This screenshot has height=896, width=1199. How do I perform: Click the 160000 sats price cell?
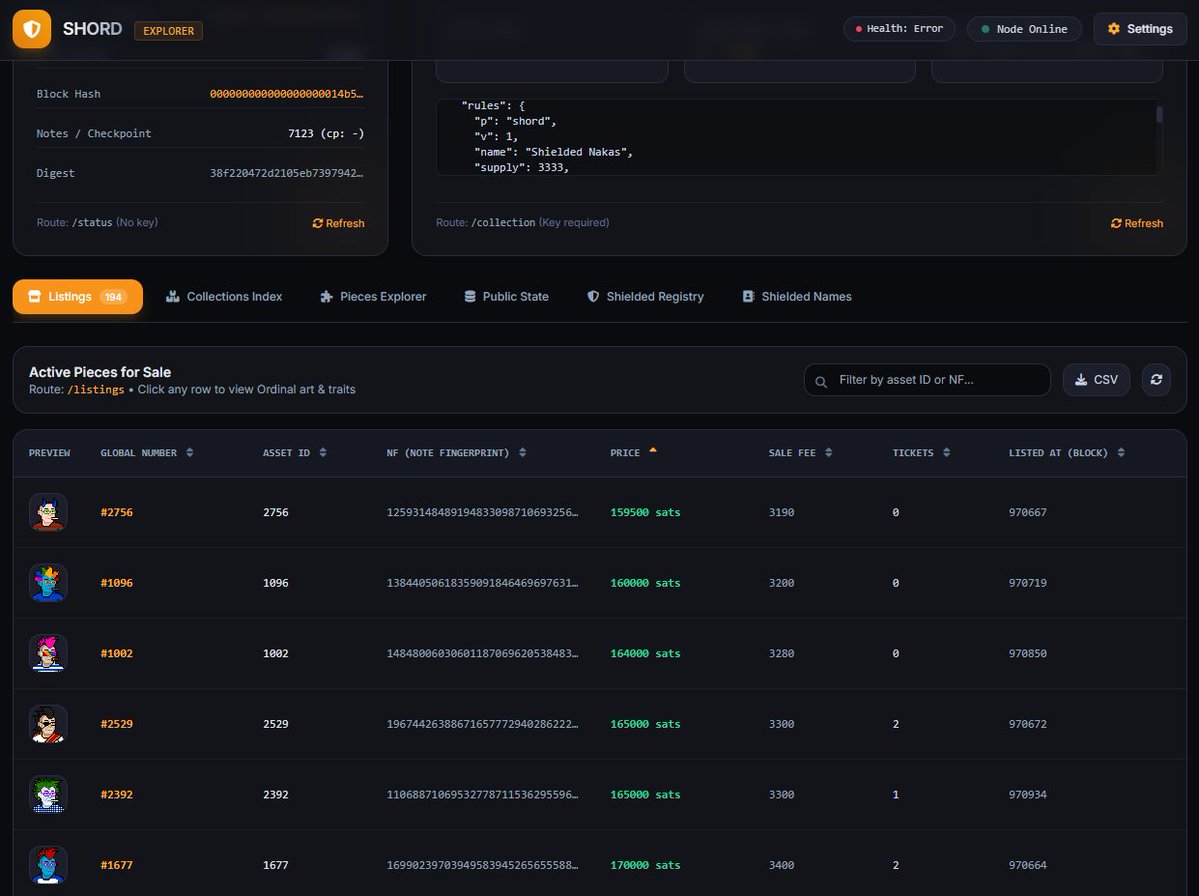[645, 583]
